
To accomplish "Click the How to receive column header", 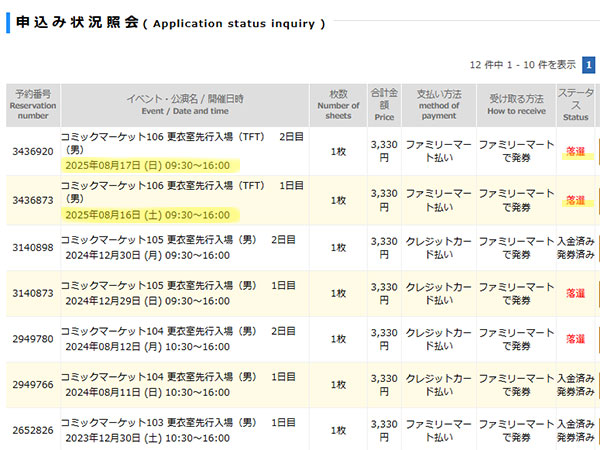I will (516, 105).
